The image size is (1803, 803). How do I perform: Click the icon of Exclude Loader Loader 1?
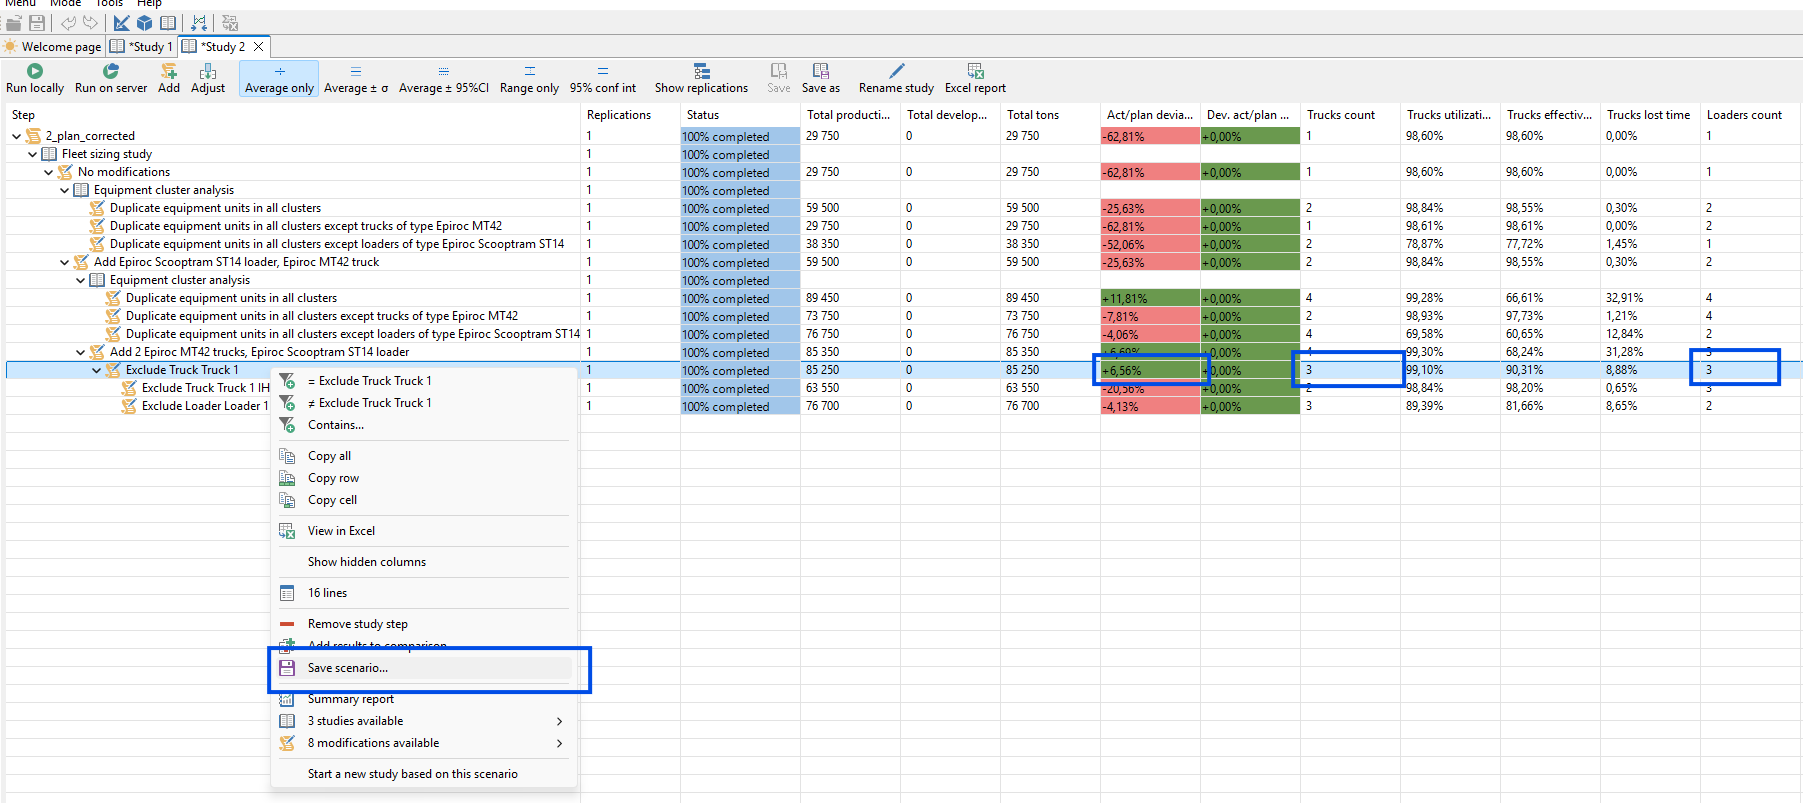(129, 406)
